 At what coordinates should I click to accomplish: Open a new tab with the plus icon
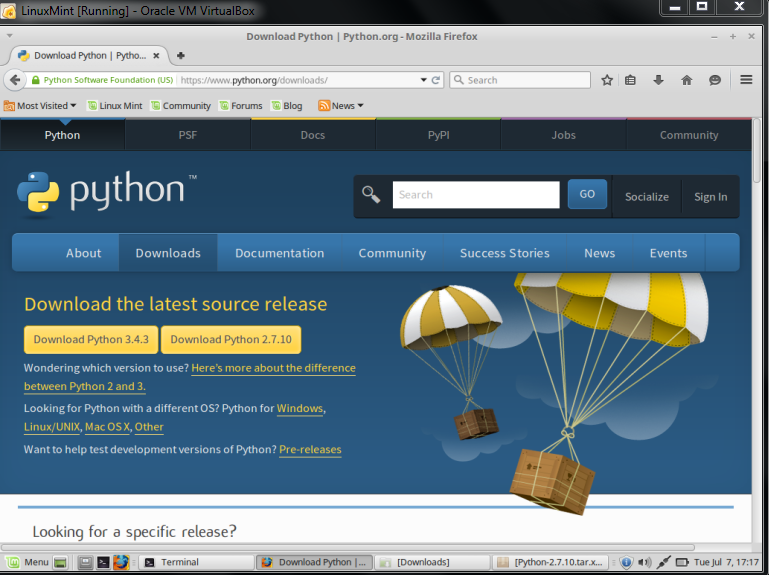tap(180, 55)
